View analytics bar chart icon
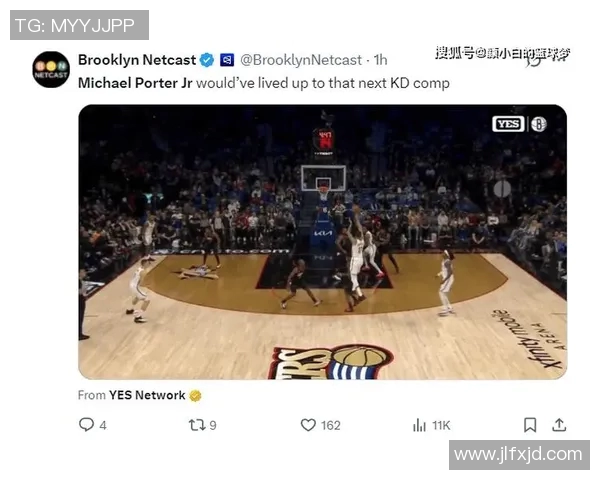 (x=419, y=425)
